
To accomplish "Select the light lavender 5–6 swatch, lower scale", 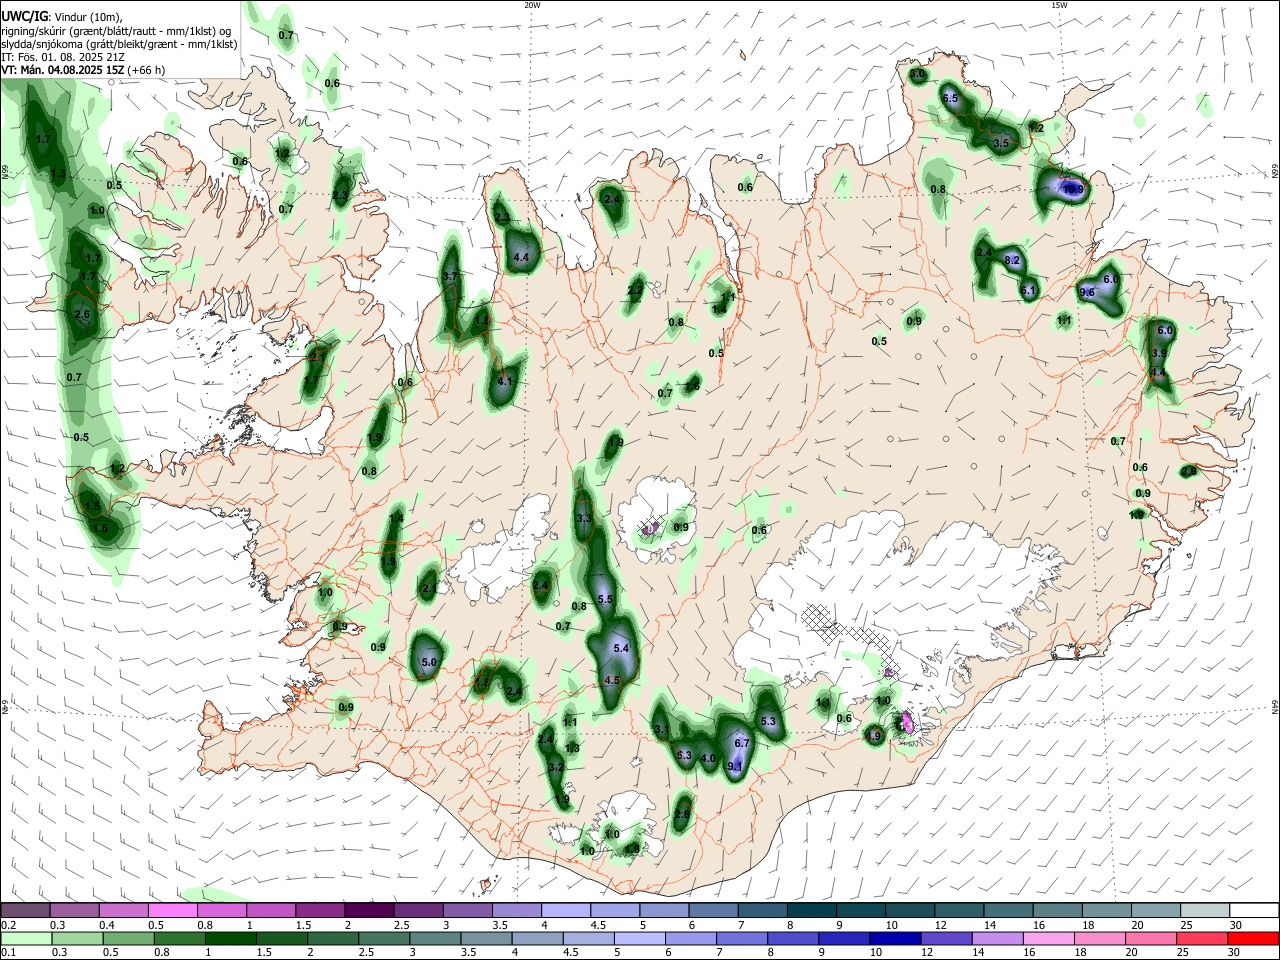I will click(x=639, y=938).
